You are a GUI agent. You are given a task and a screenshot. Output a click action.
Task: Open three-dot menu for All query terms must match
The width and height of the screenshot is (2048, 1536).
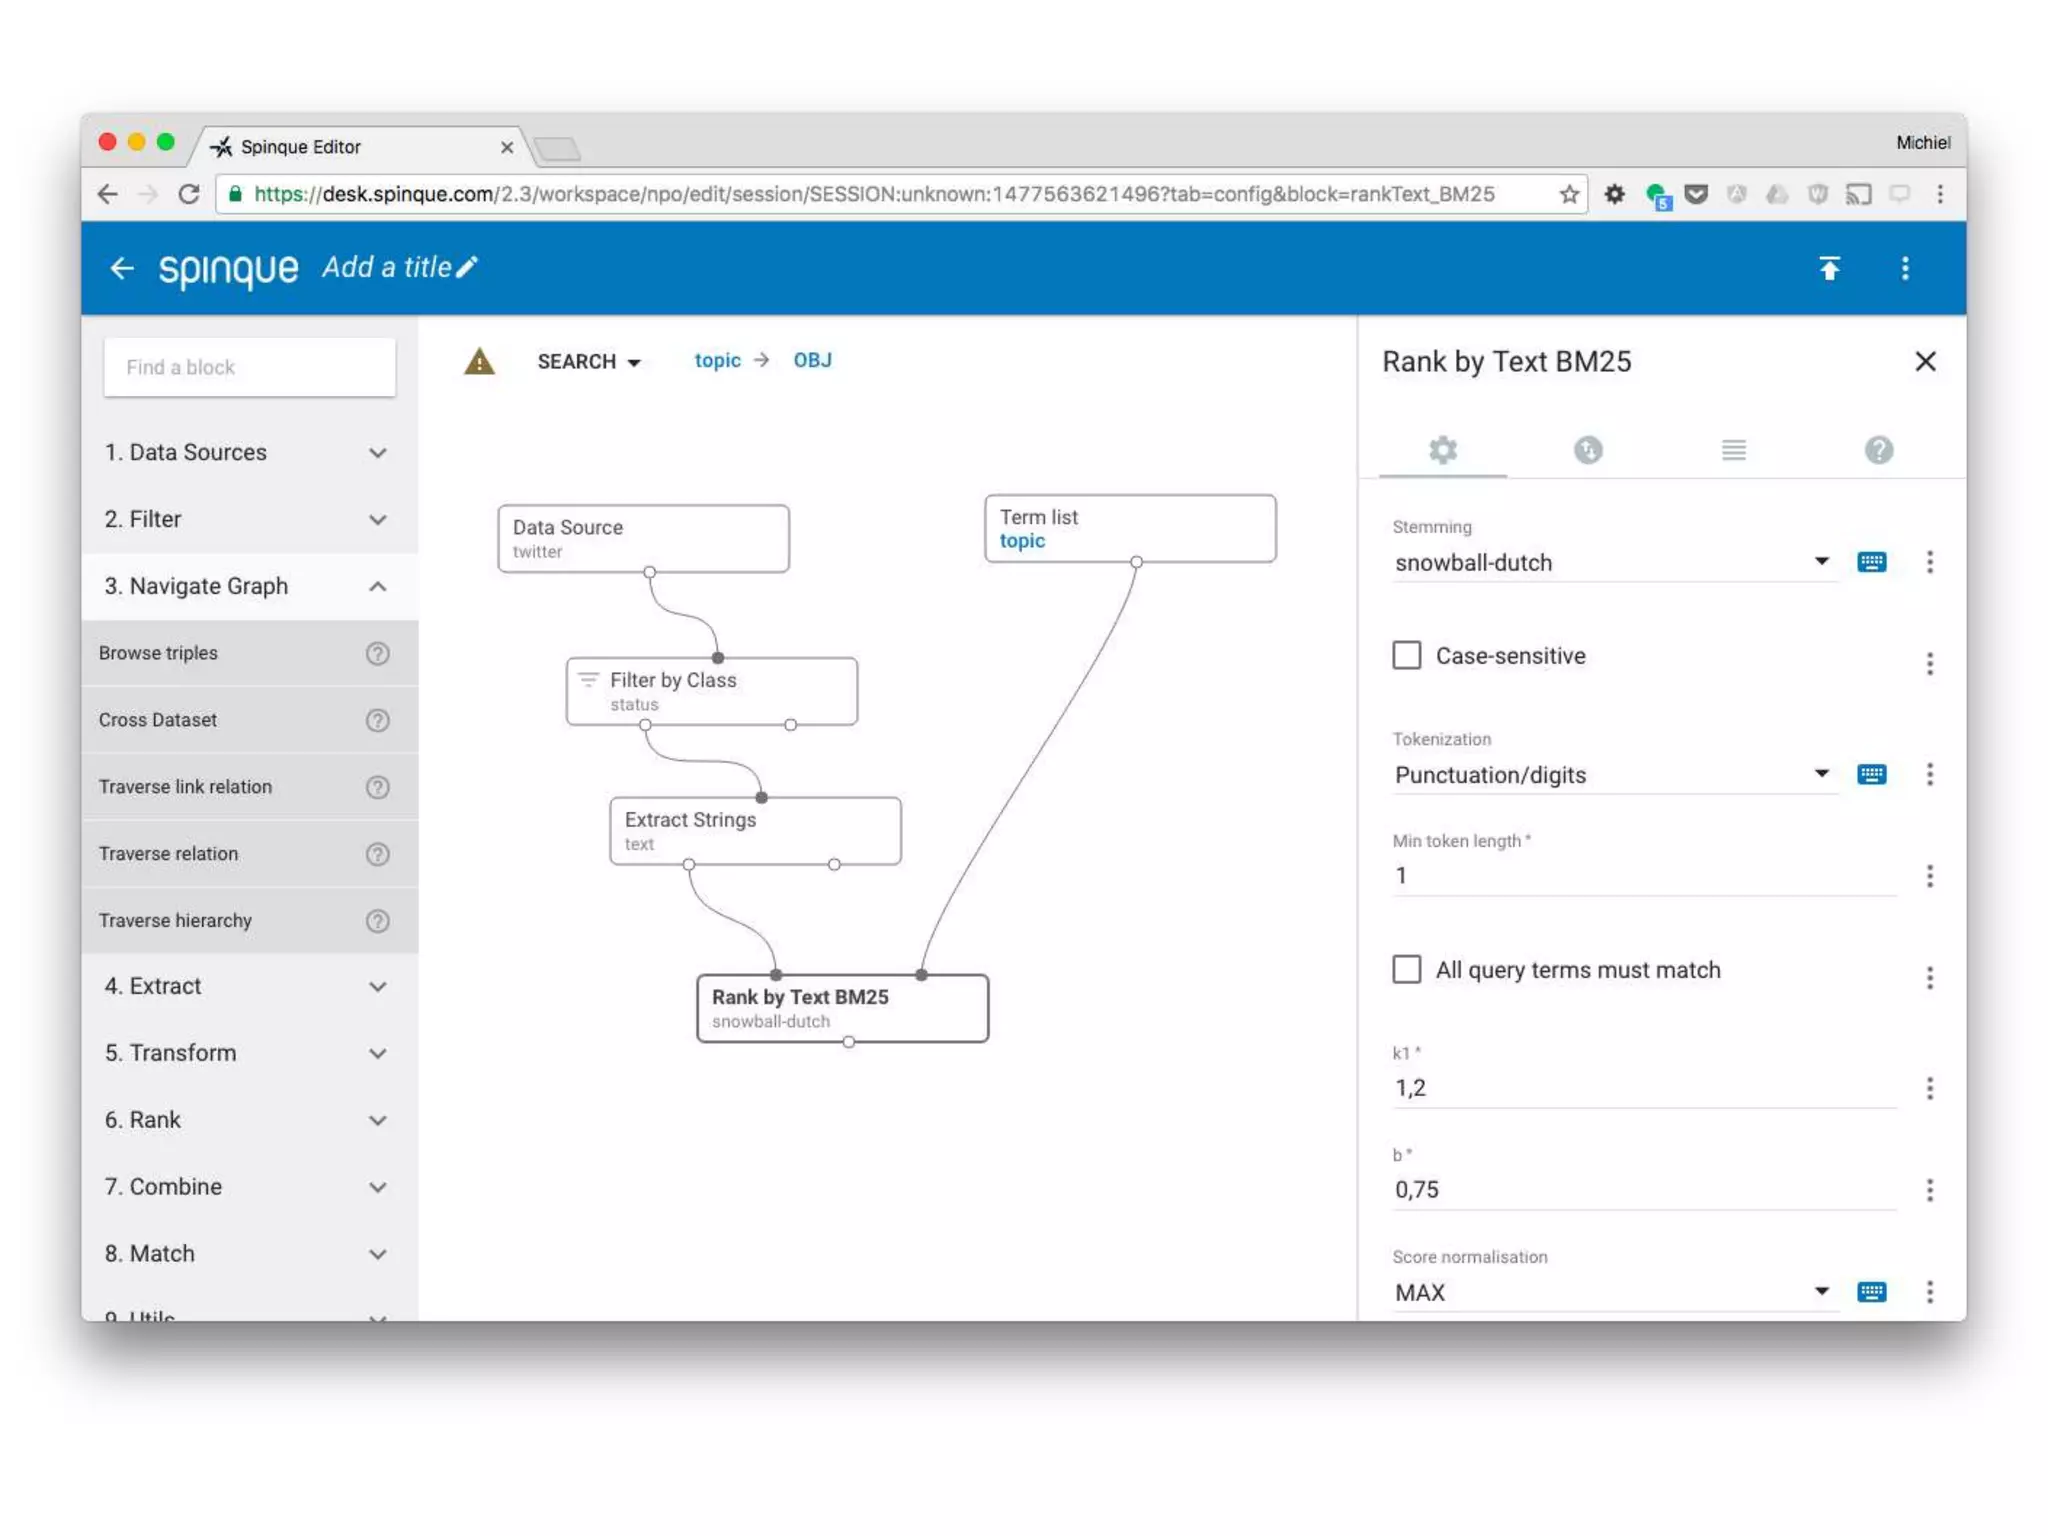(1929, 977)
